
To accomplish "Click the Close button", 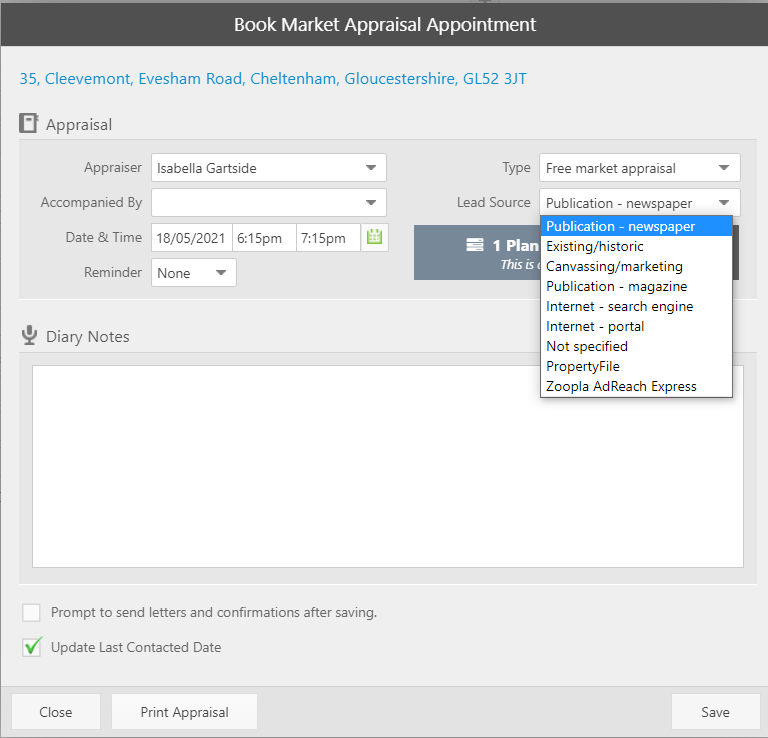I will [x=56, y=712].
